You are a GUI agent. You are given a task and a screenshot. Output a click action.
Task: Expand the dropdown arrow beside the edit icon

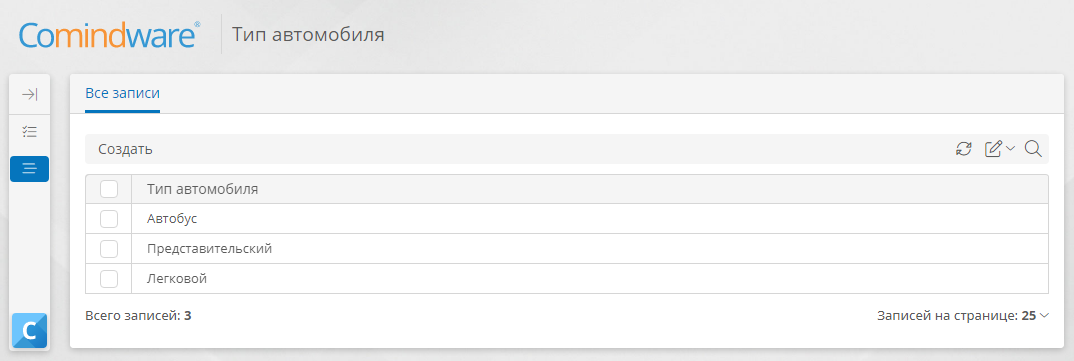point(1010,149)
